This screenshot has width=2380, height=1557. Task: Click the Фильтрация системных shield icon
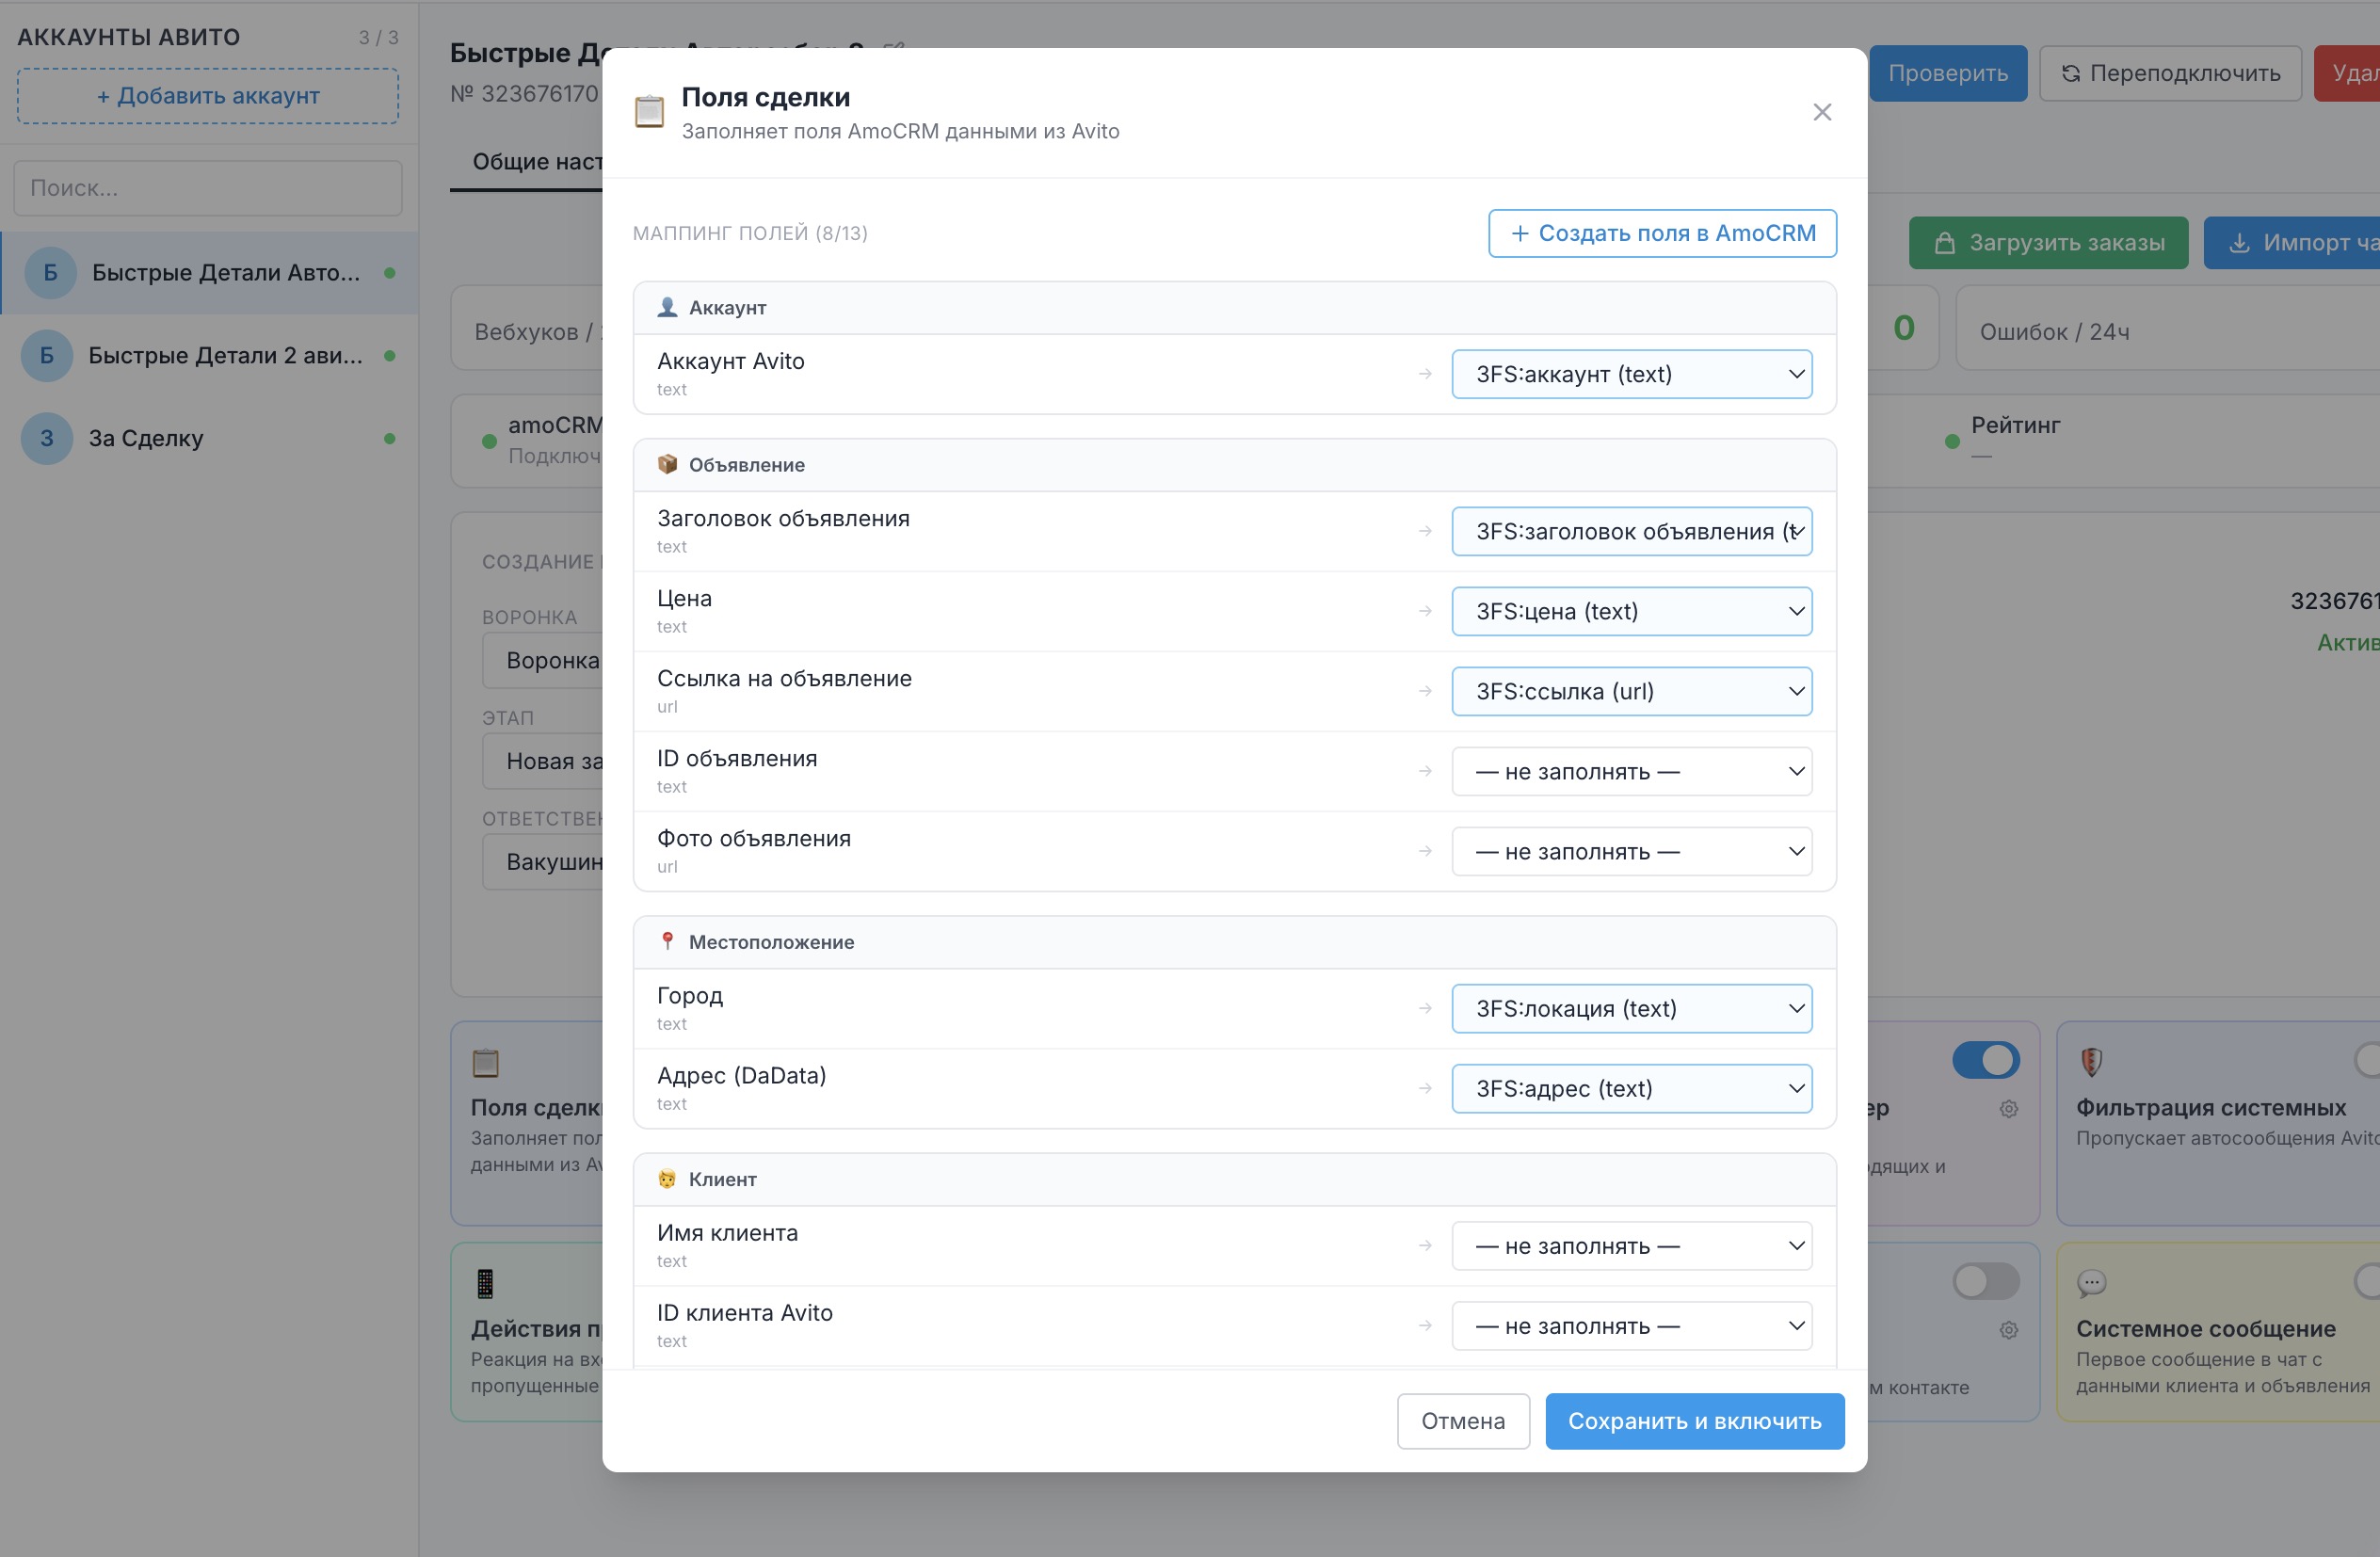[x=2091, y=1061]
